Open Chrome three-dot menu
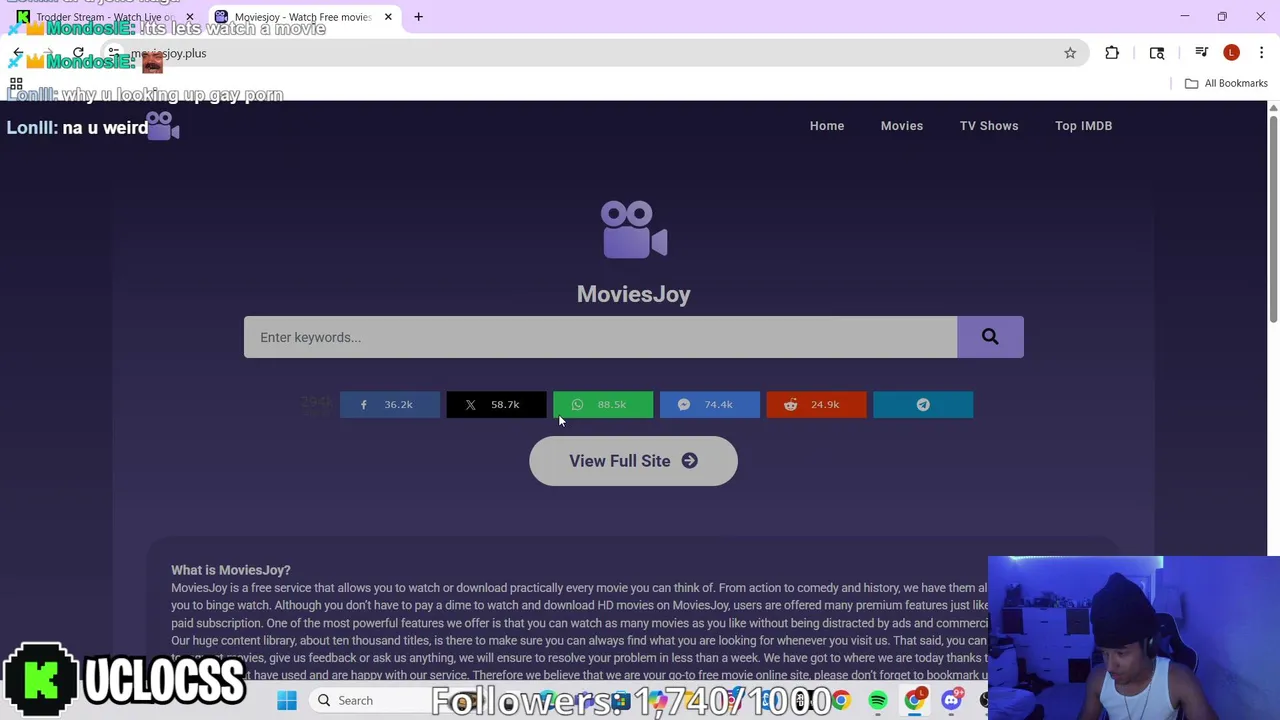The width and height of the screenshot is (1280, 720). pyautogui.click(x=1261, y=53)
